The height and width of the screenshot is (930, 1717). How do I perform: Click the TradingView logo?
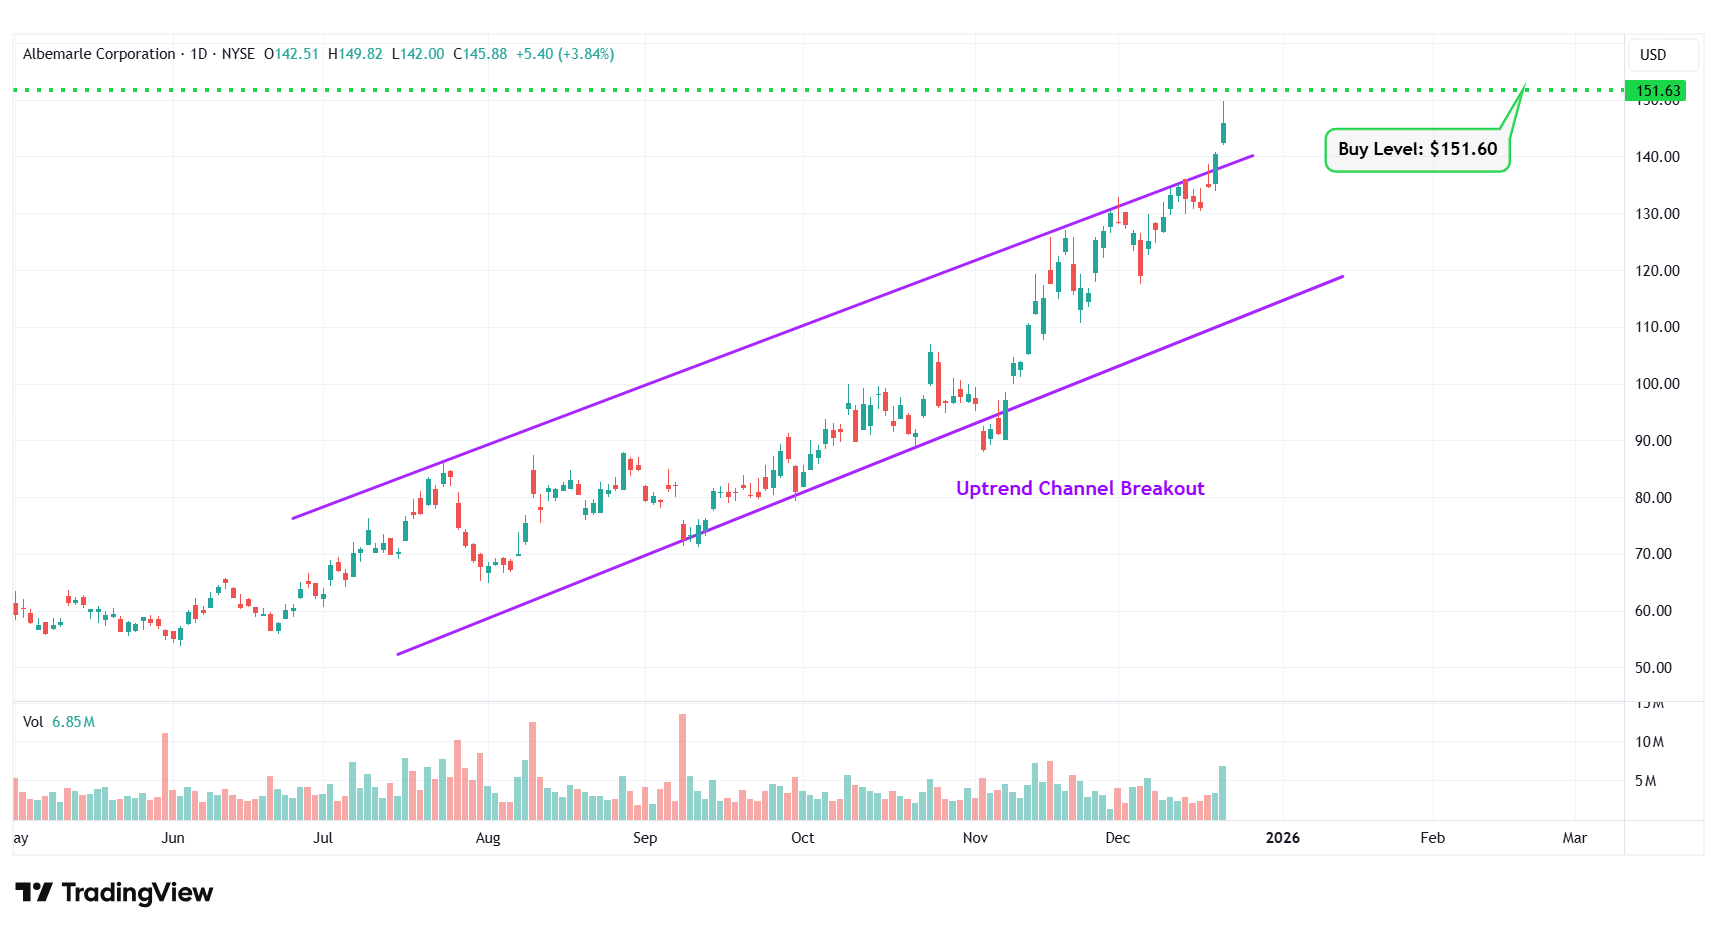(x=114, y=892)
